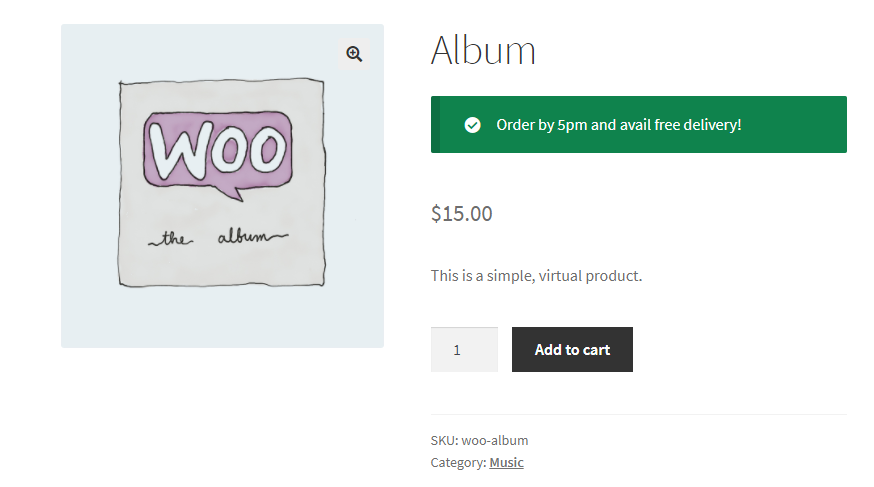Click the light blue image background below cover
874x487 pixels.
(222, 320)
